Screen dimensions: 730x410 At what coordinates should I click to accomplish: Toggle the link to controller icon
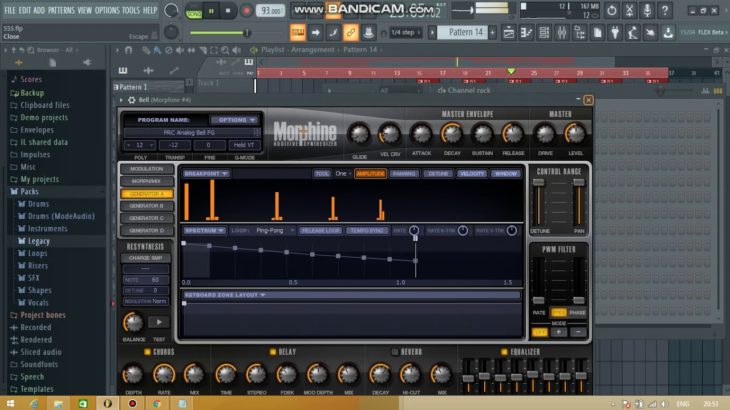point(351,33)
